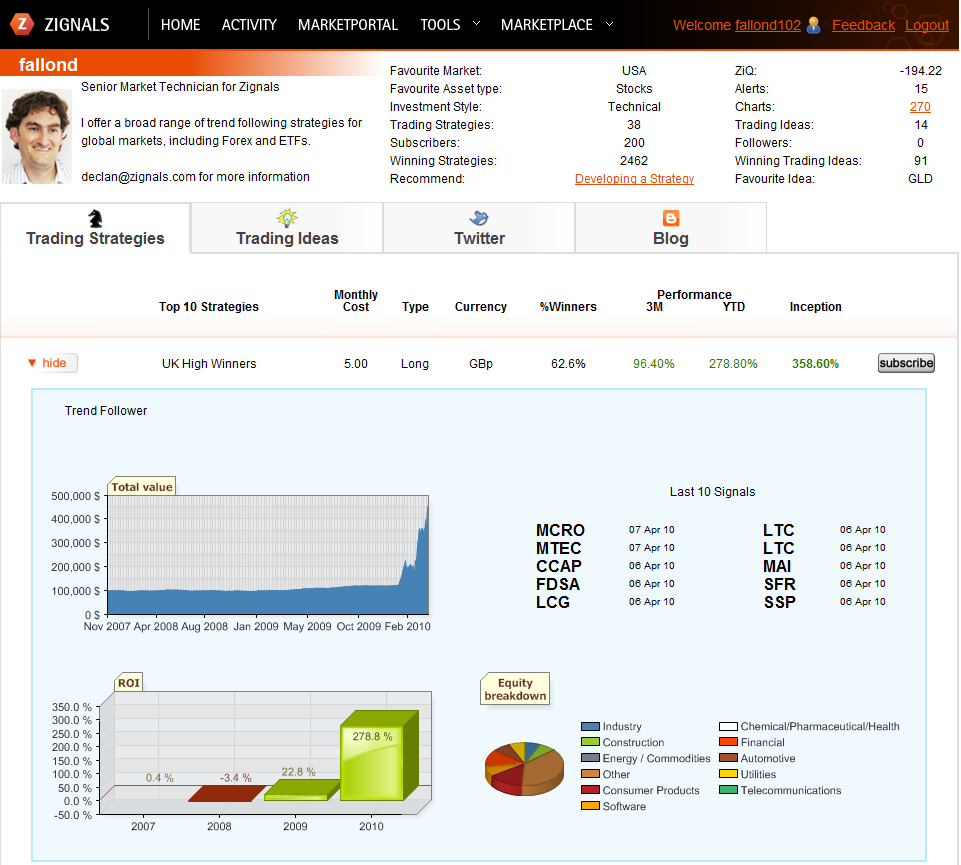This screenshot has width=961, height=865.
Task: Expand the TOOLS menu arrow
Action: [x=476, y=23]
